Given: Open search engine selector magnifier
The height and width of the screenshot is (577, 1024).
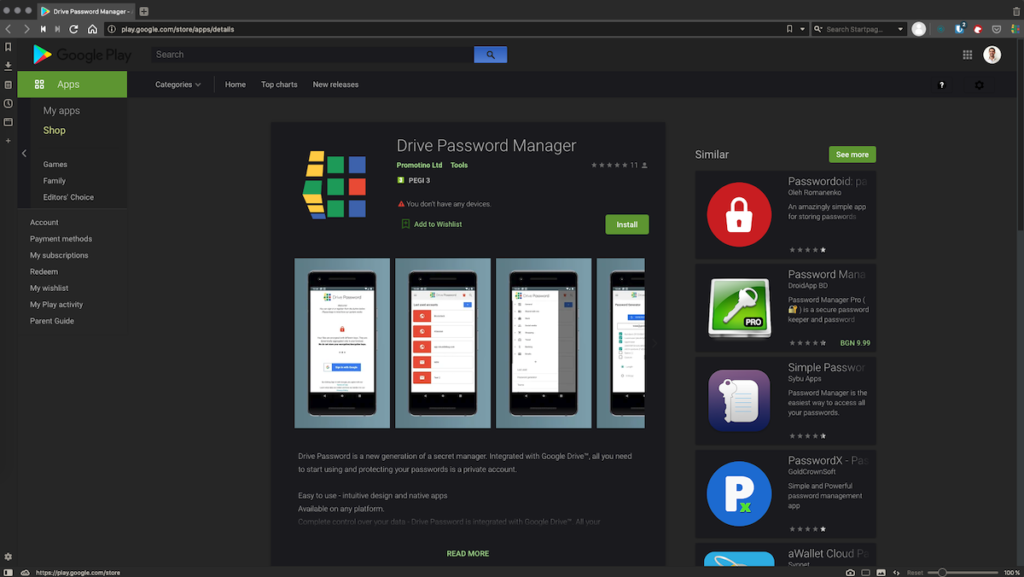Looking at the screenshot, I should click(818, 29).
